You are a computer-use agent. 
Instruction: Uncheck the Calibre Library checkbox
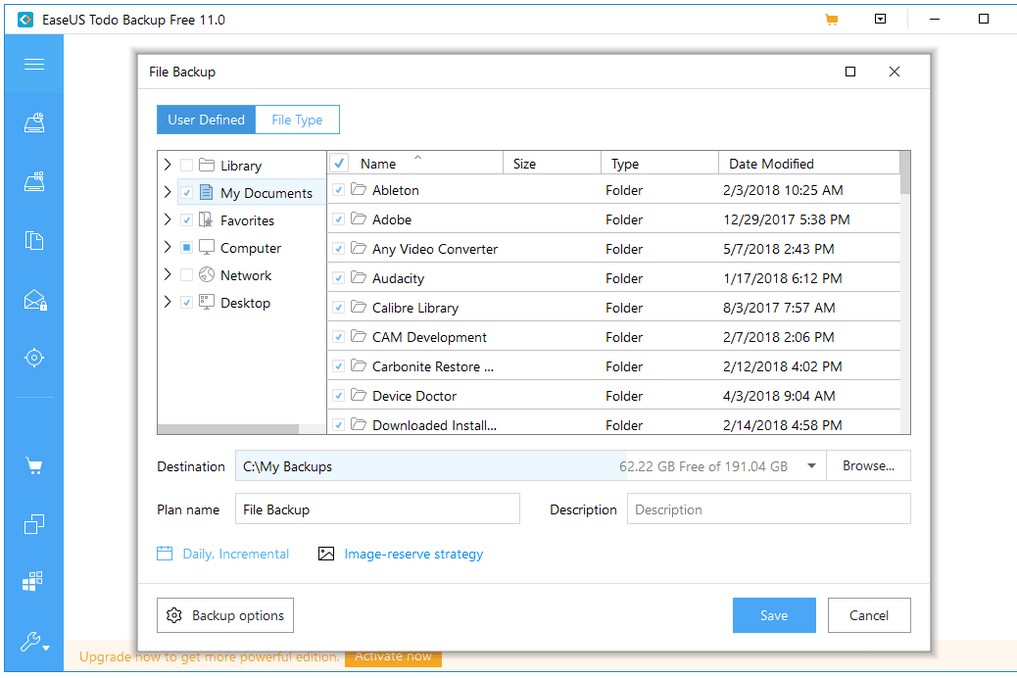(x=338, y=308)
